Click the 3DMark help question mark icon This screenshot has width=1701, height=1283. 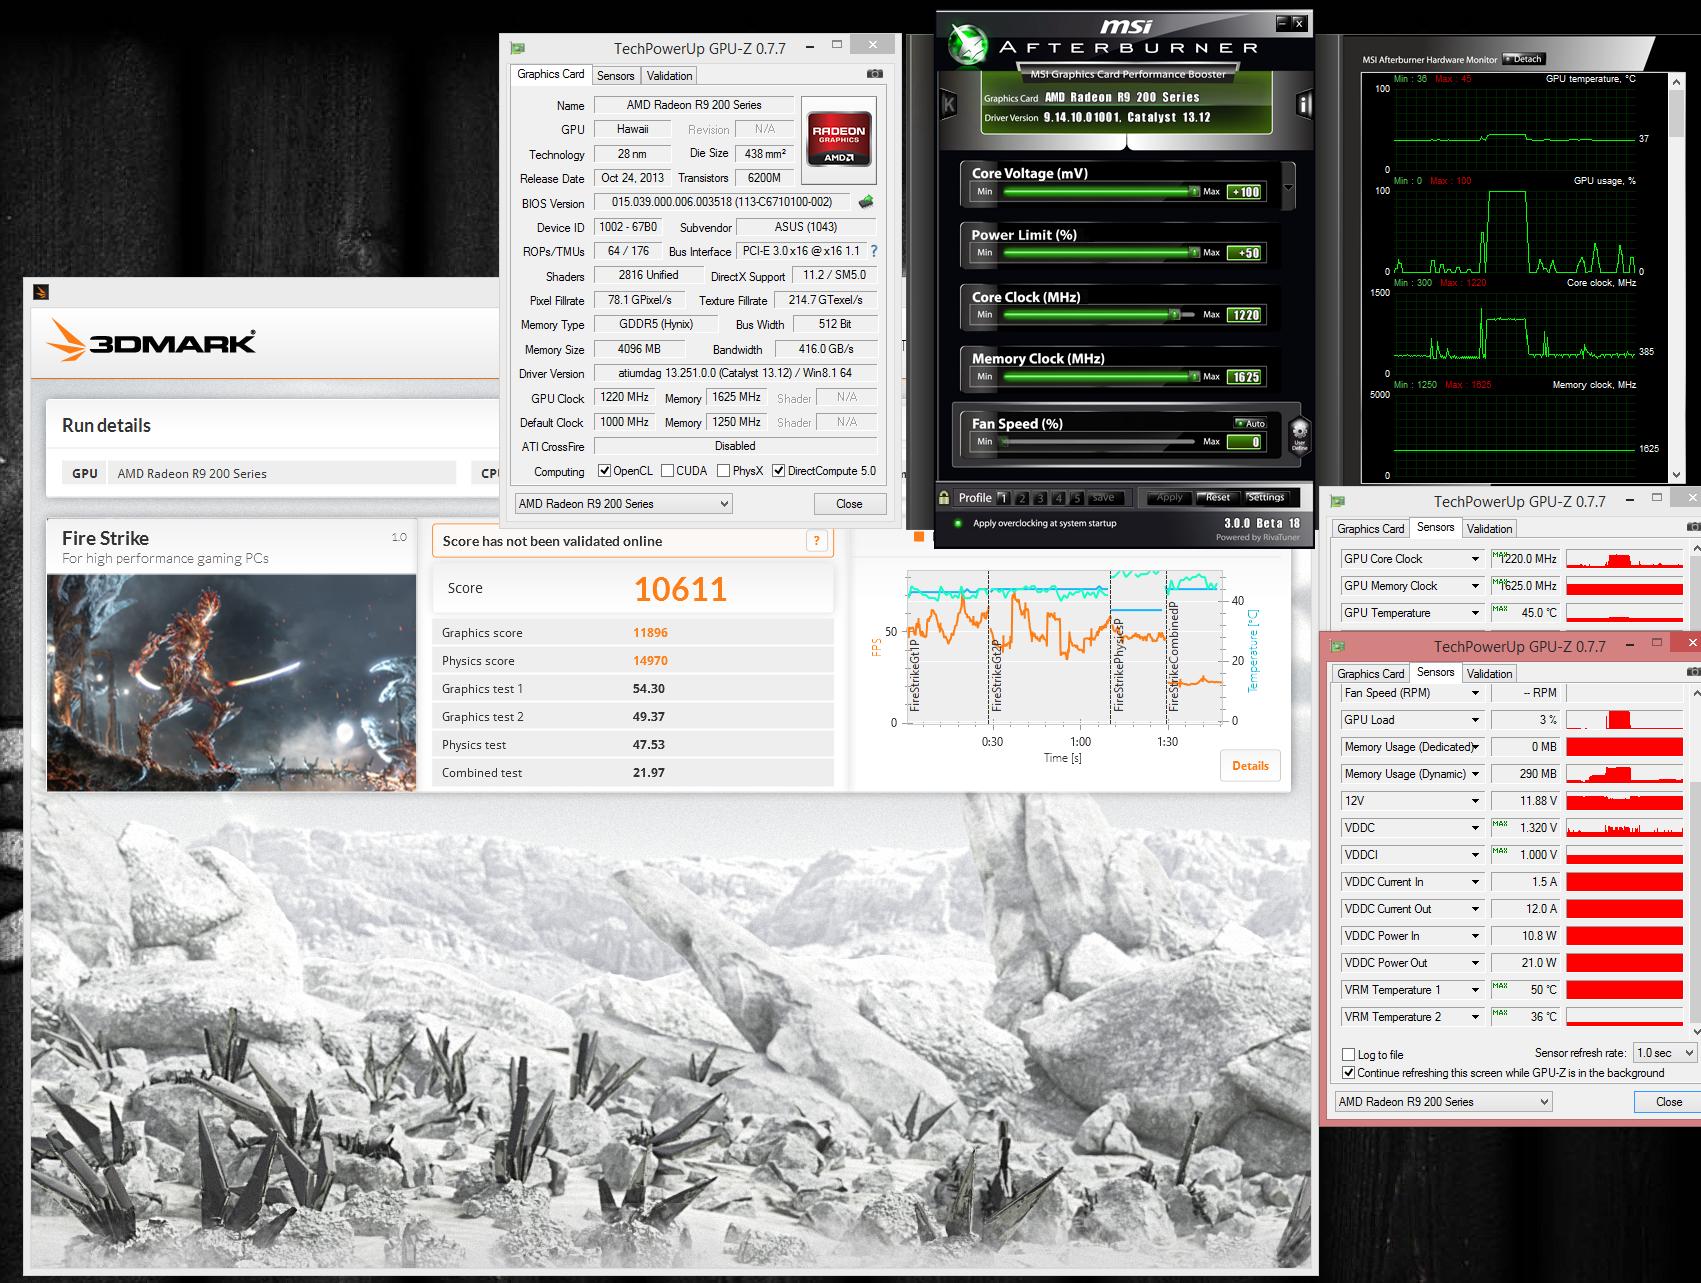point(817,541)
